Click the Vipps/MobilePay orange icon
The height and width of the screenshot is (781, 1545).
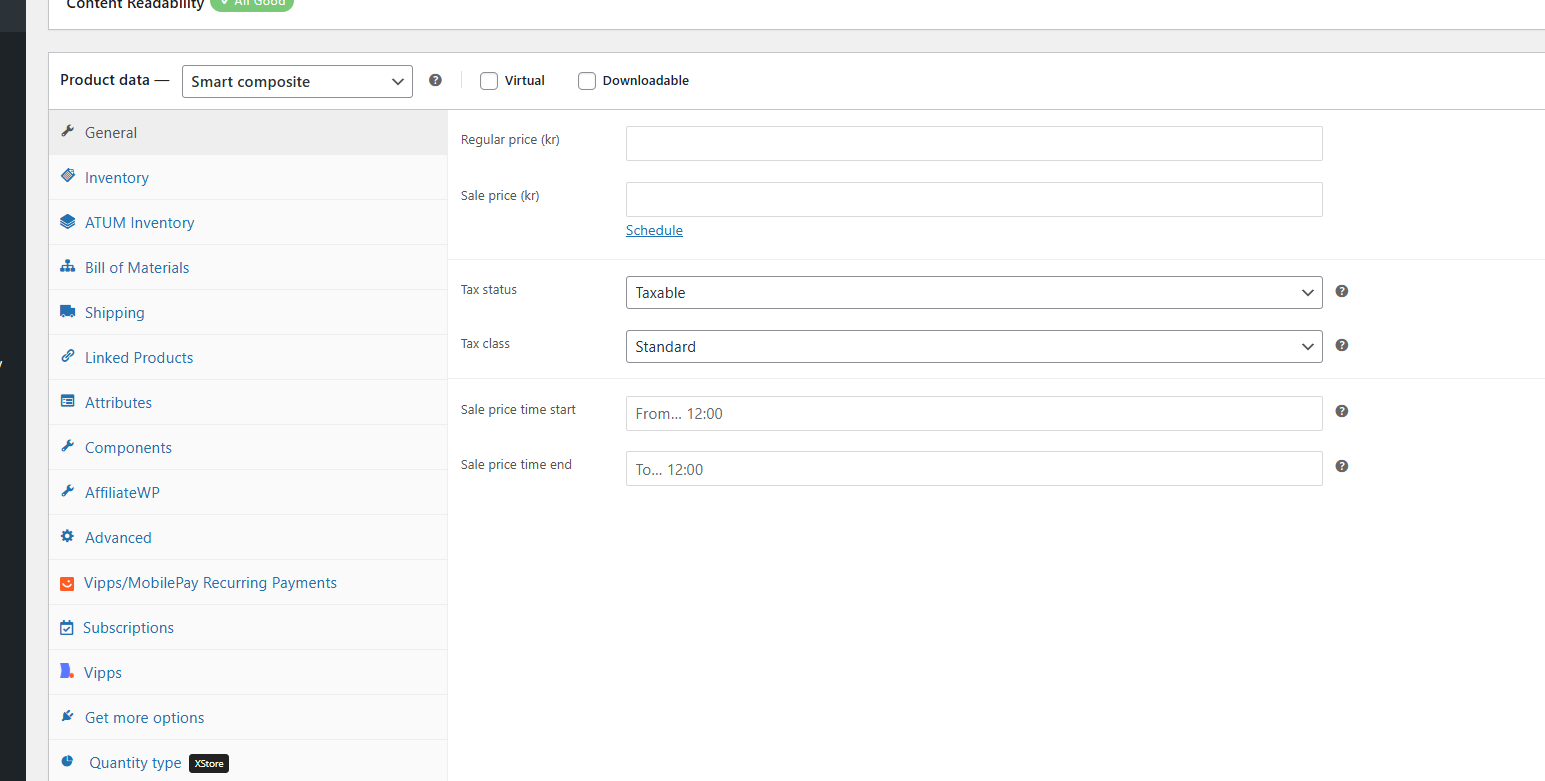click(x=67, y=583)
